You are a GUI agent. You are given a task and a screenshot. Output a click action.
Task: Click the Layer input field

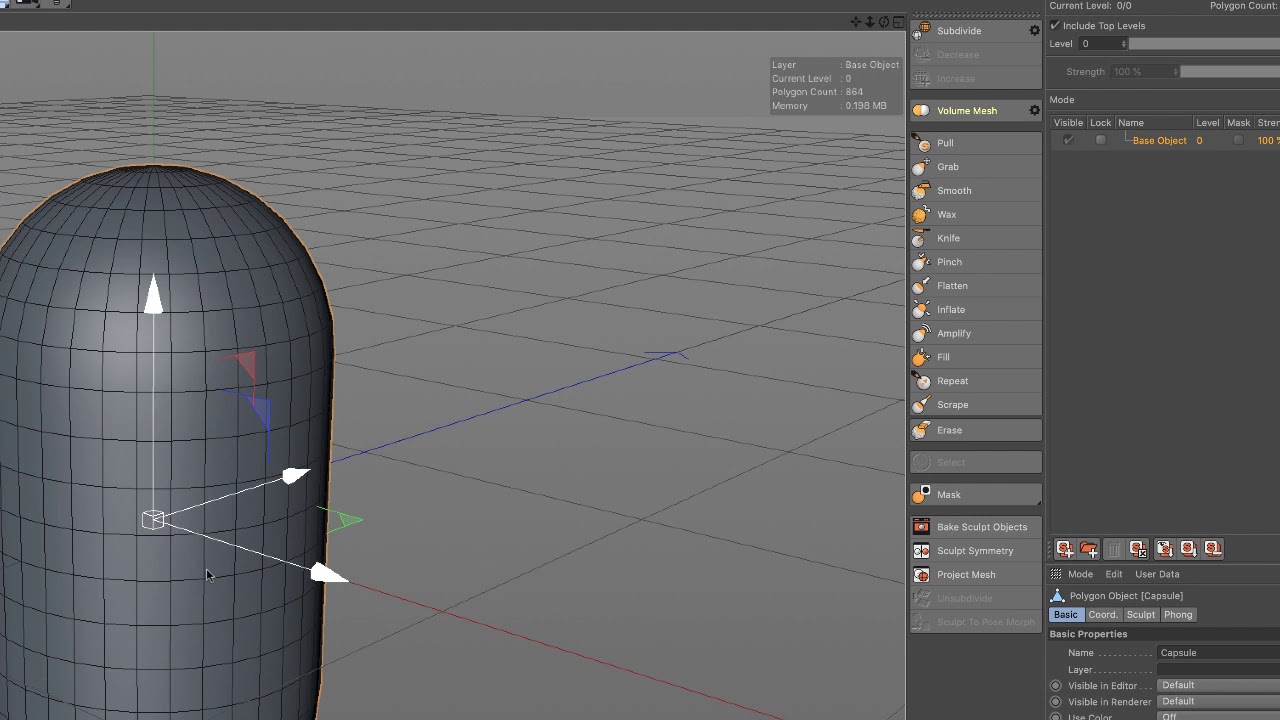pyautogui.click(x=1218, y=670)
